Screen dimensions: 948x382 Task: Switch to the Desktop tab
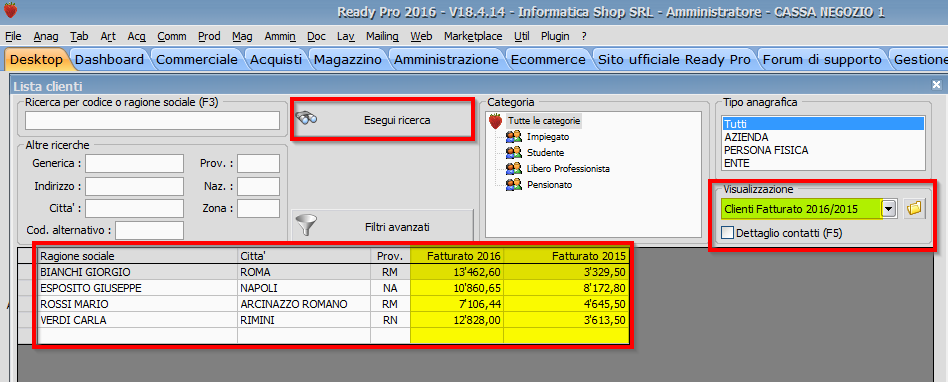coord(36,60)
